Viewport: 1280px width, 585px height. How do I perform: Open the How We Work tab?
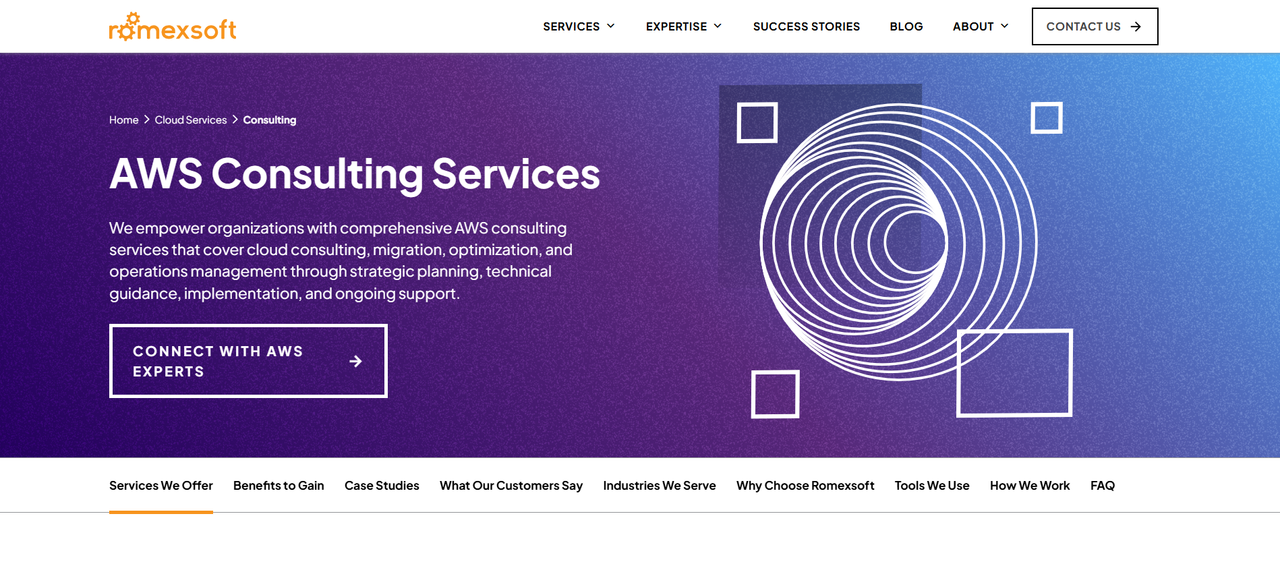click(1030, 486)
